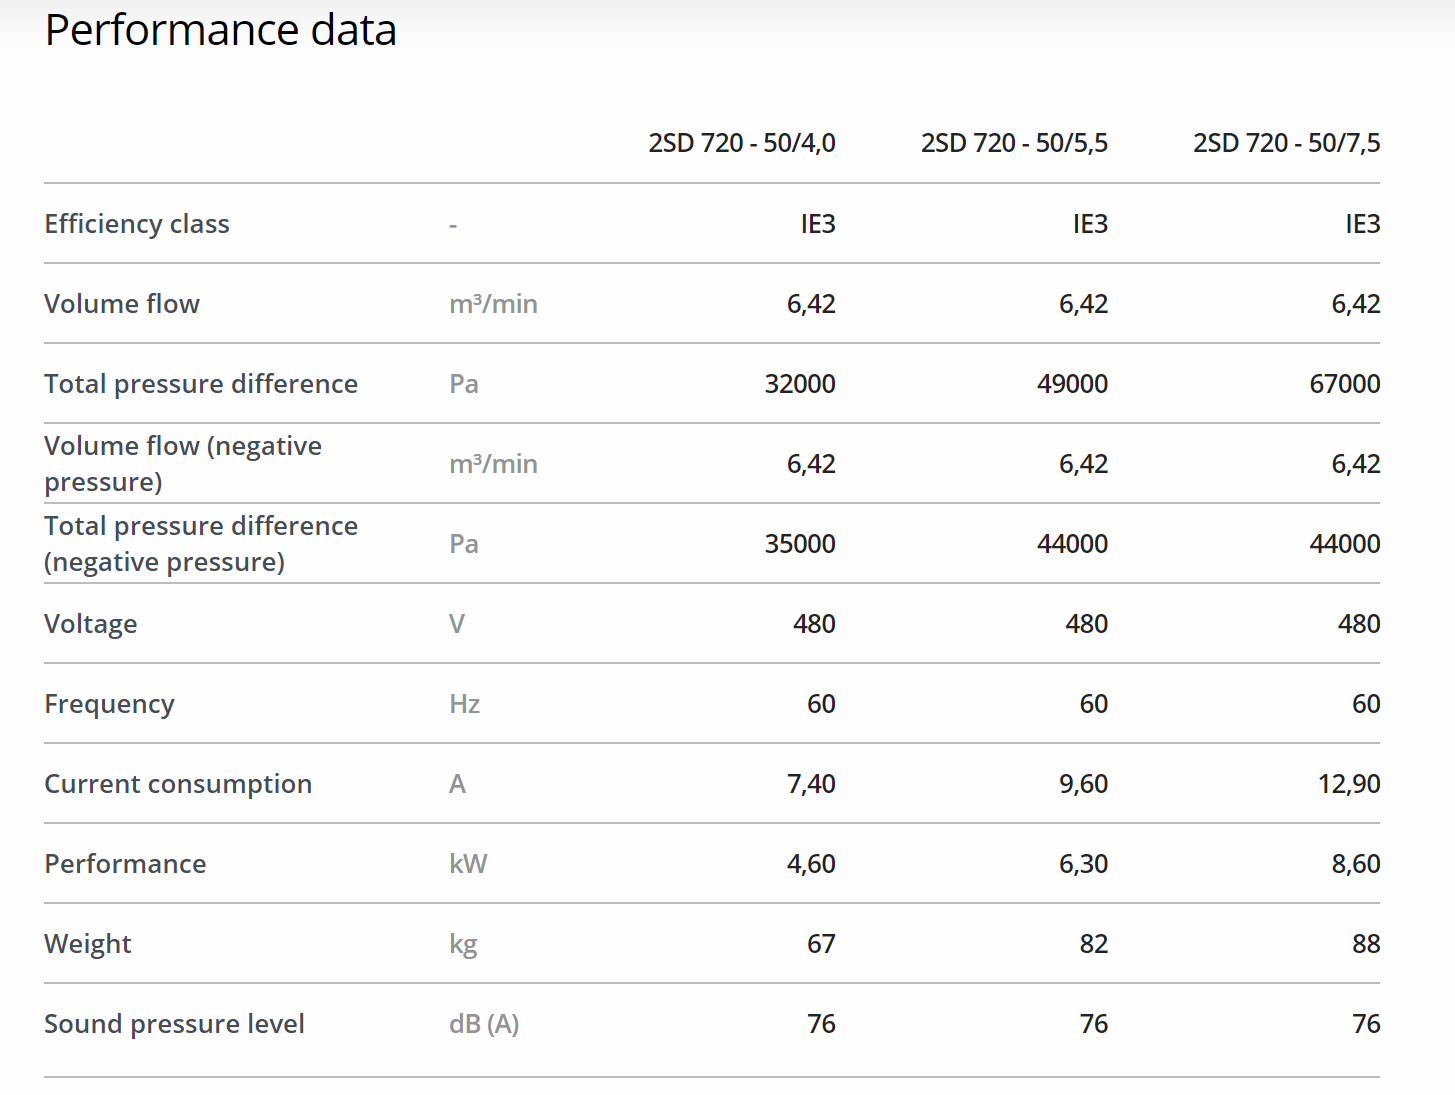Viewport: 1455px width, 1095px height.
Task: Select the 2SD 720 - 50/4,0 column header
Action: [x=741, y=143]
